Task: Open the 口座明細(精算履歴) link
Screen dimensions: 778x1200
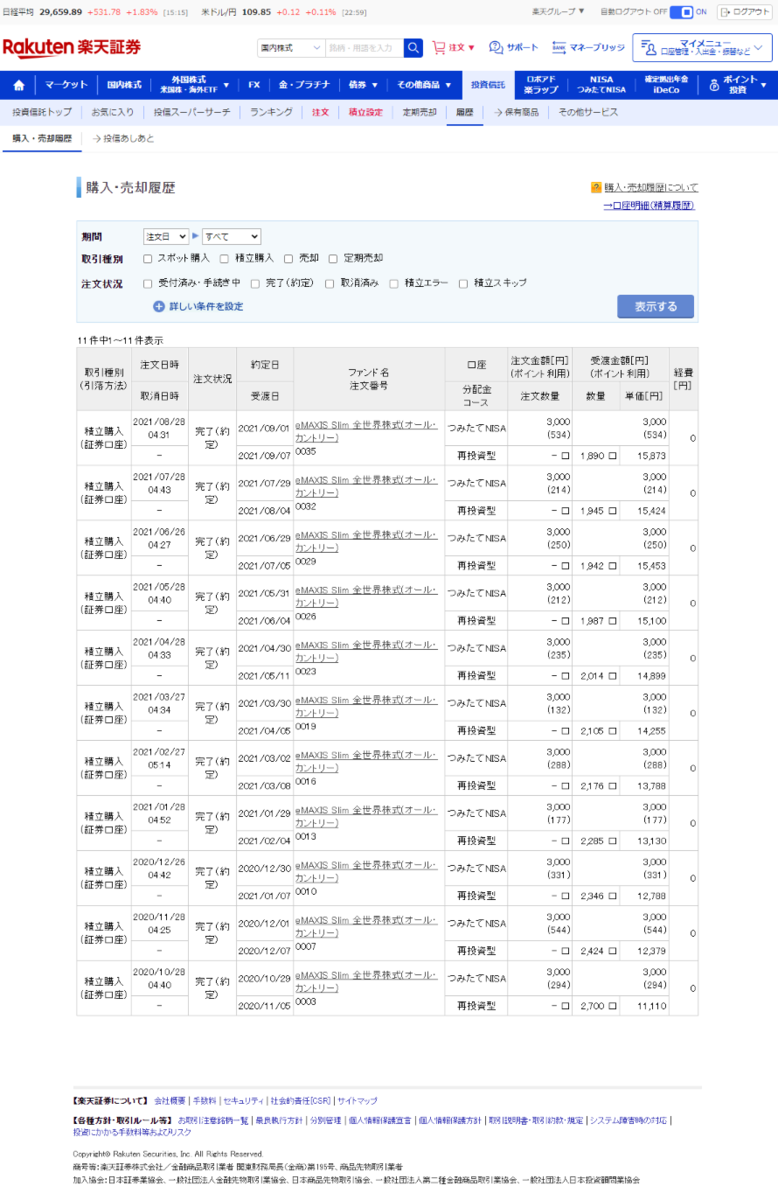Action: 650,205
